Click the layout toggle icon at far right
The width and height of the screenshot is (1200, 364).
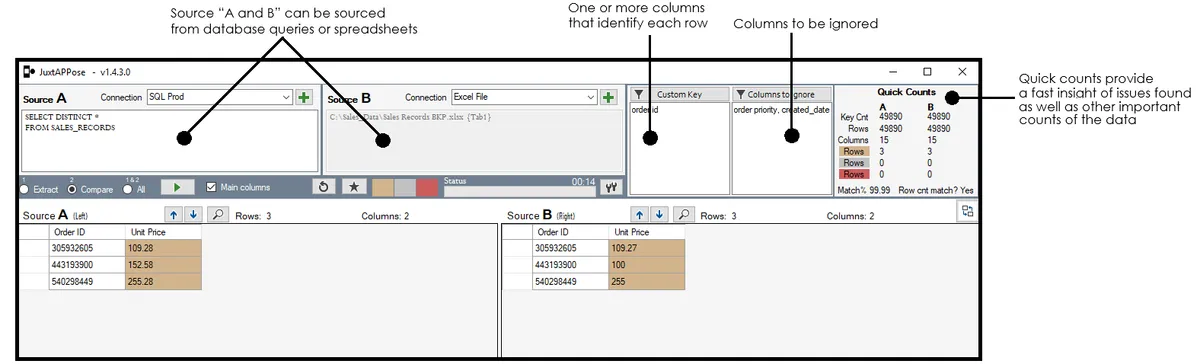pyautogui.click(x=967, y=211)
